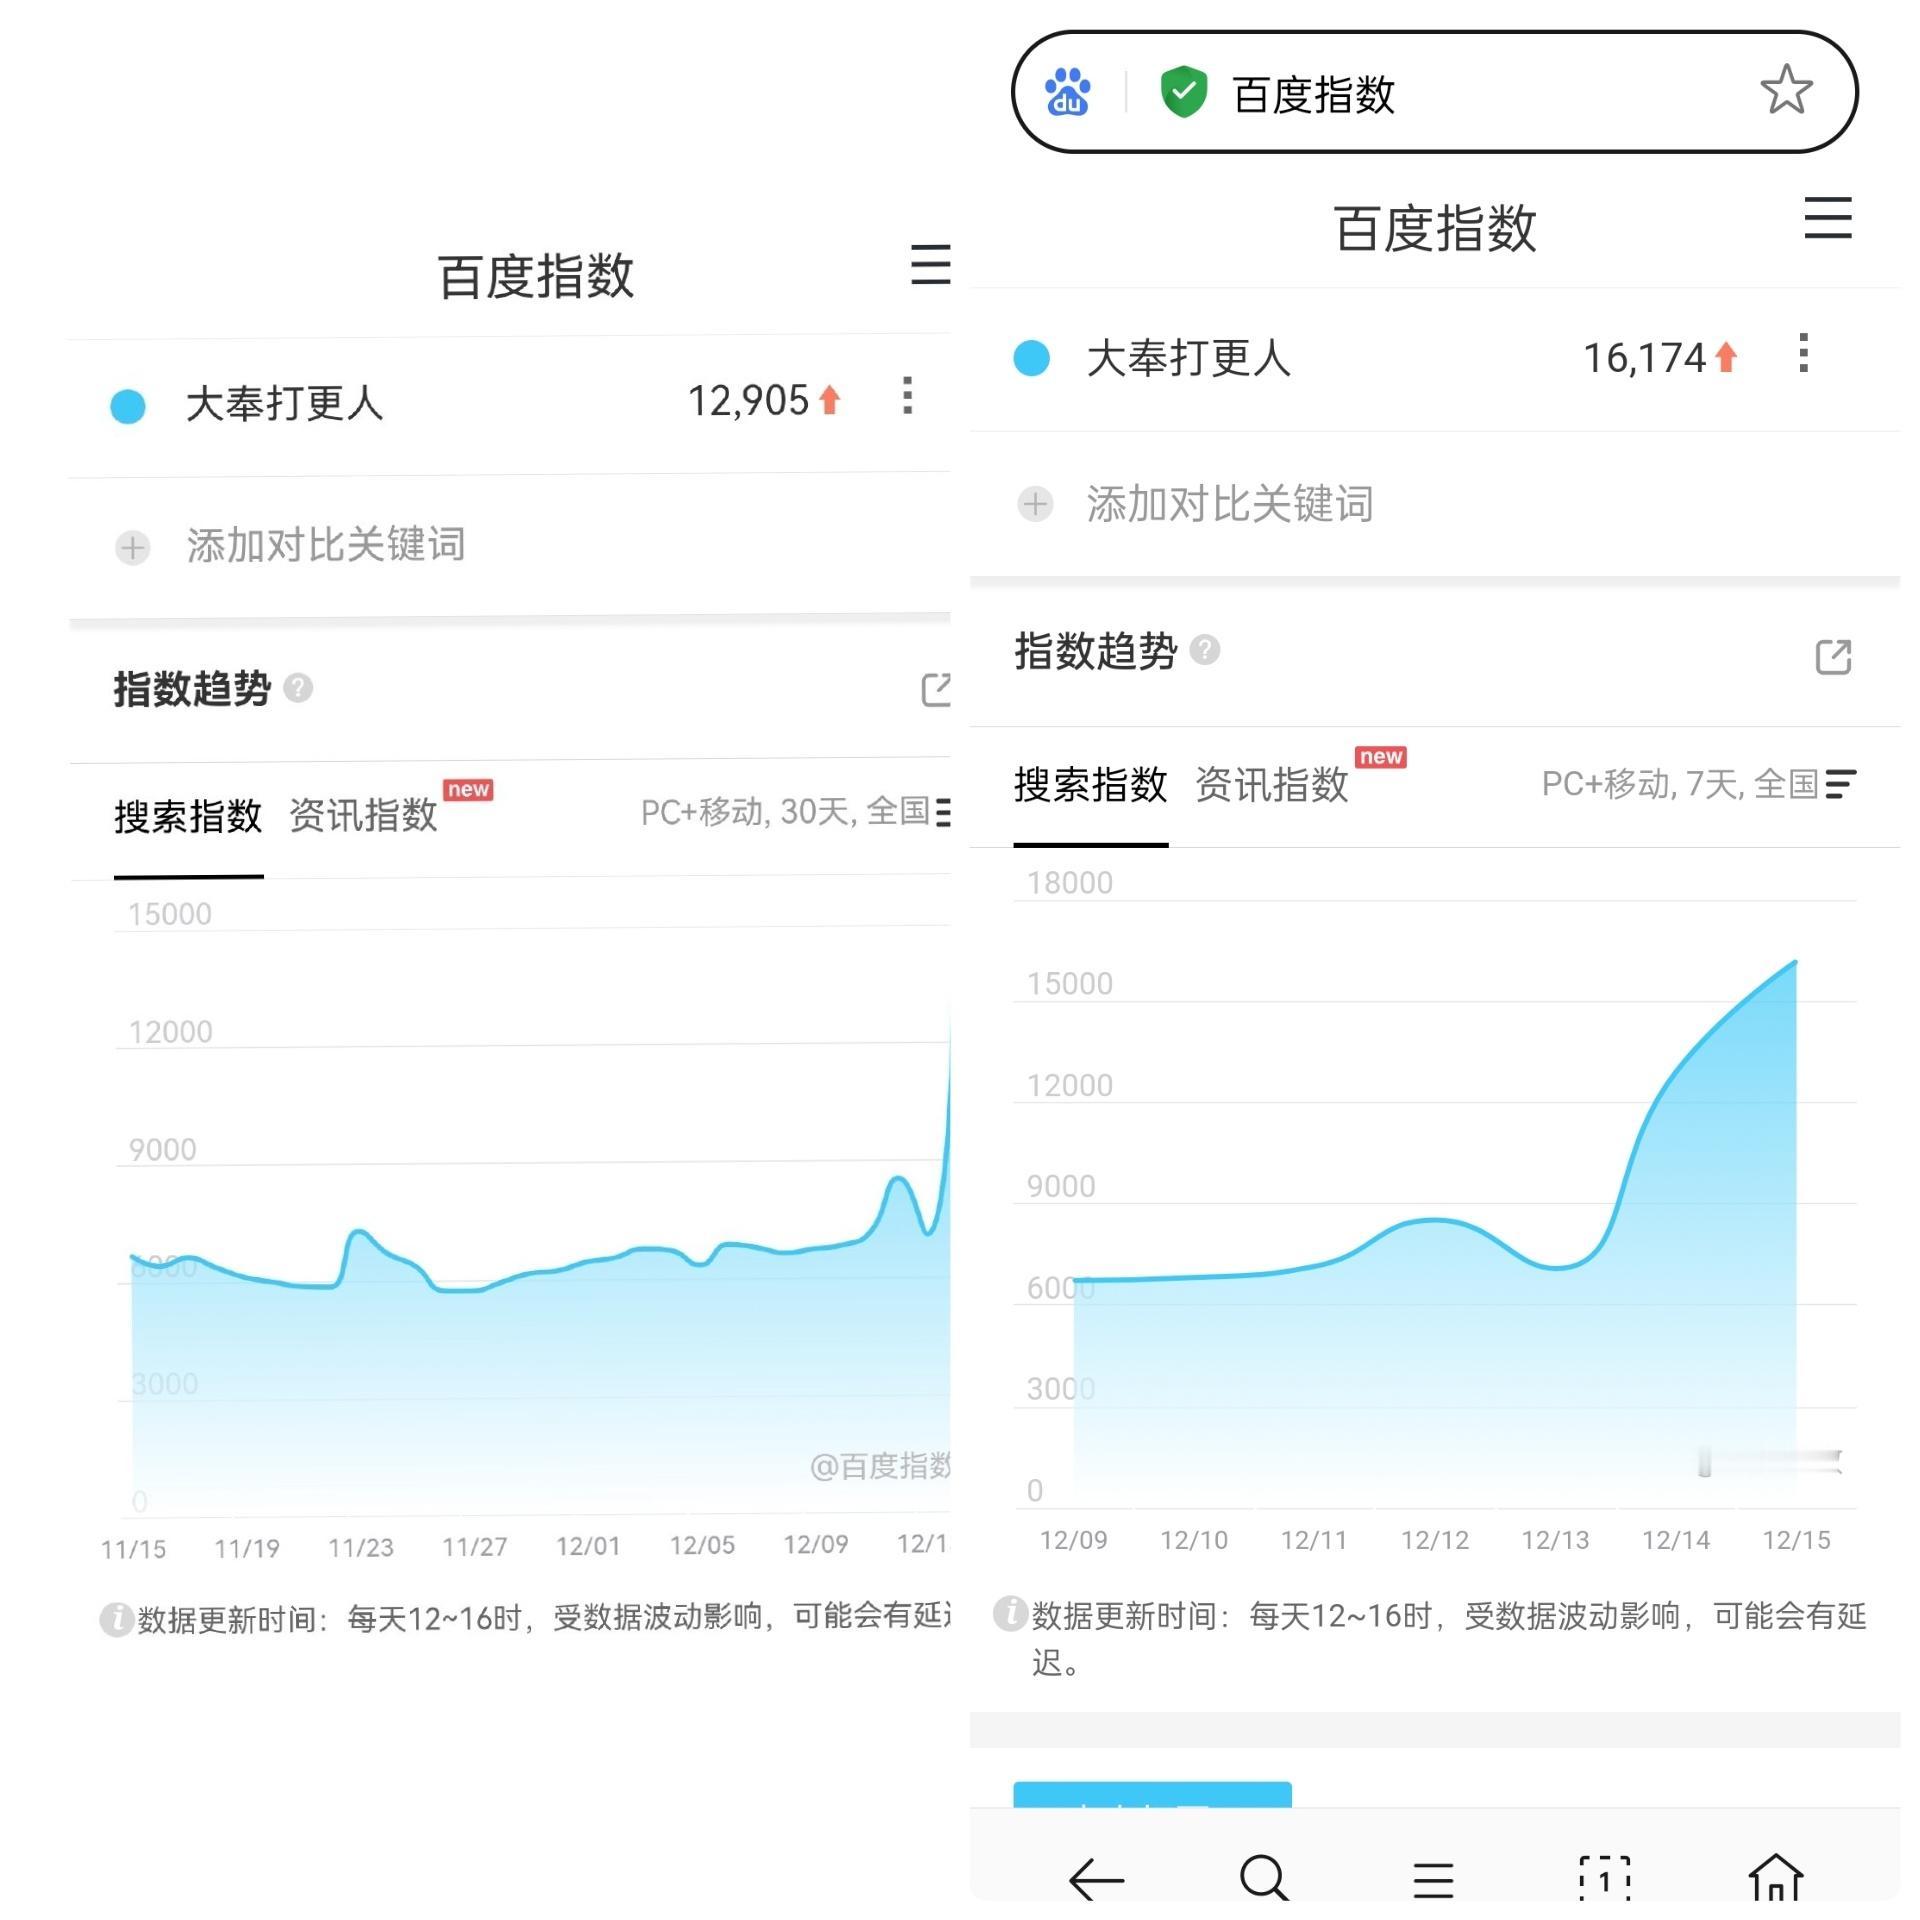Click the plus icon for adding a keyword, left panel
This screenshot has width=1920, height=1920.
pyautogui.click(x=132, y=547)
